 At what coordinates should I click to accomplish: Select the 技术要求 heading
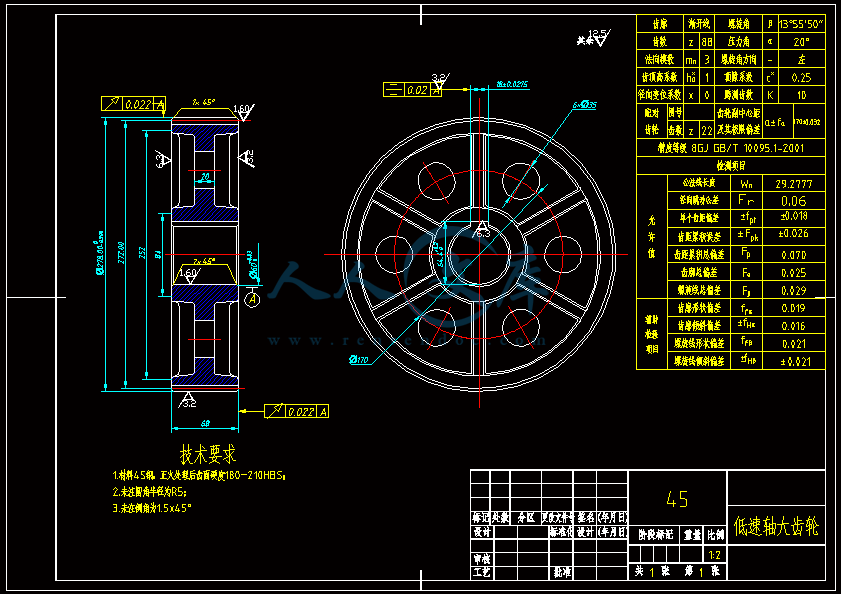click(208, 454)
